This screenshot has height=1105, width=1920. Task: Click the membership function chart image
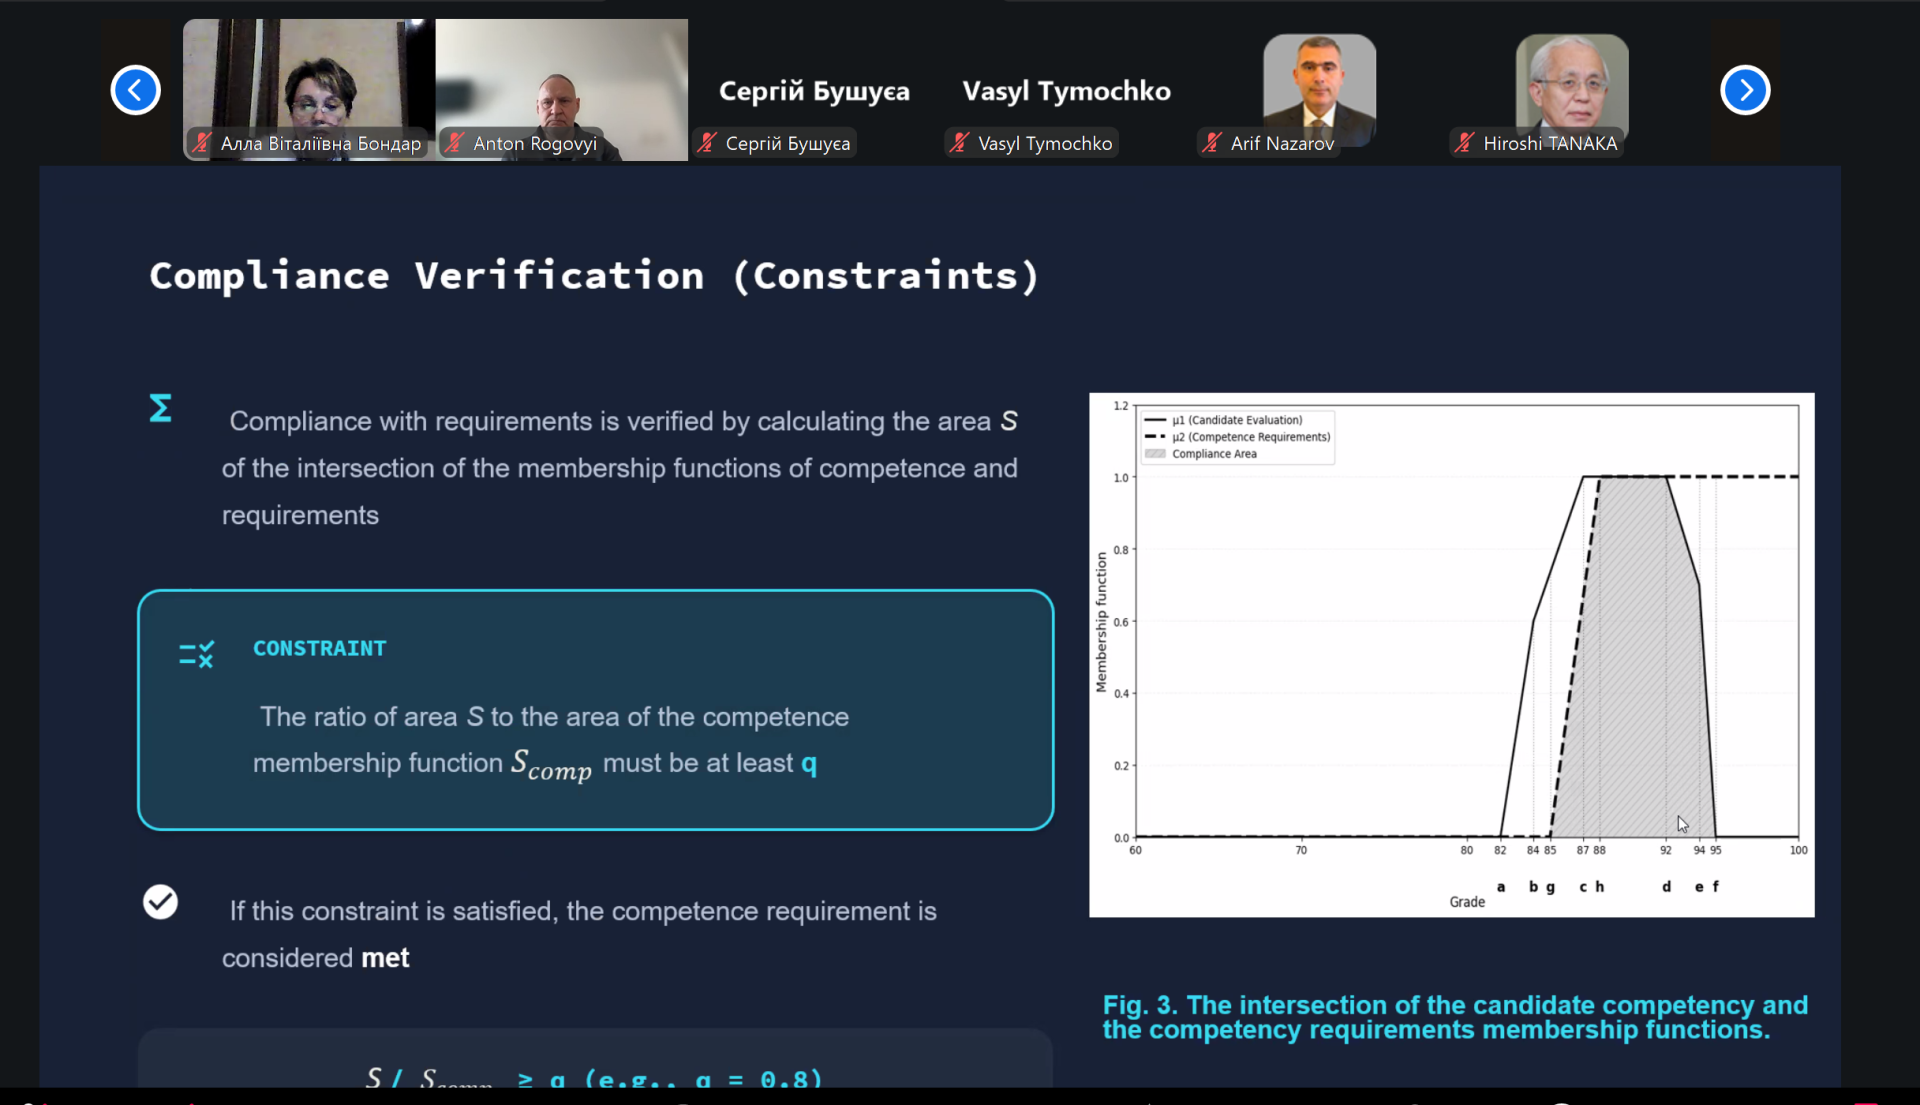[1450, 654]
